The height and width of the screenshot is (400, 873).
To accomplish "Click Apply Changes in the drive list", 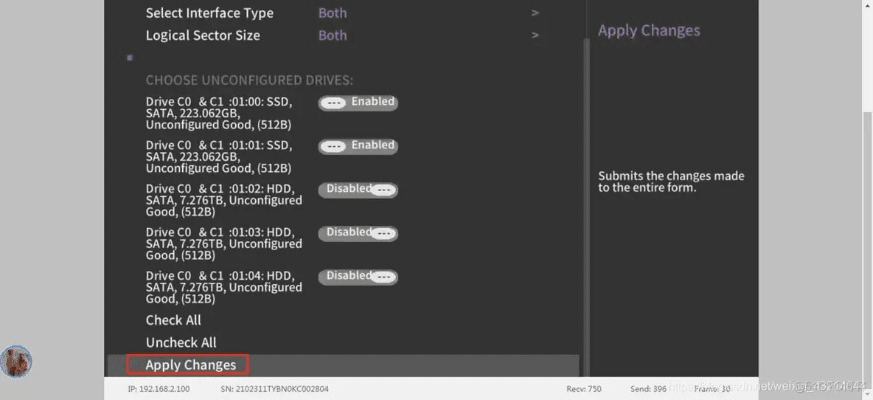I will (x=190, y=365).
